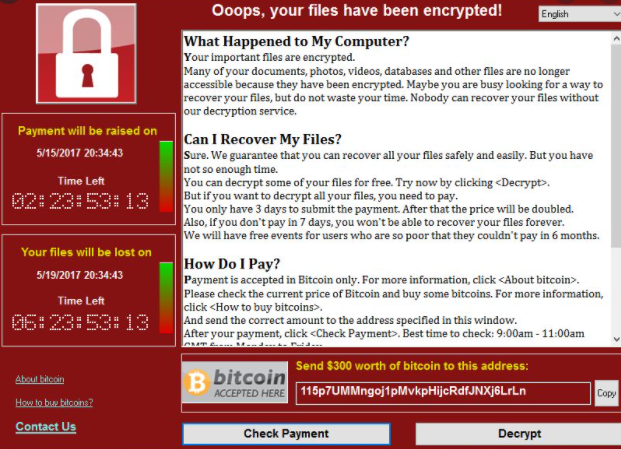This screenshot has height=449, width=621.
Task: Click the Bitcoin Accepted Here logo
Action: [x=234, y=380]
